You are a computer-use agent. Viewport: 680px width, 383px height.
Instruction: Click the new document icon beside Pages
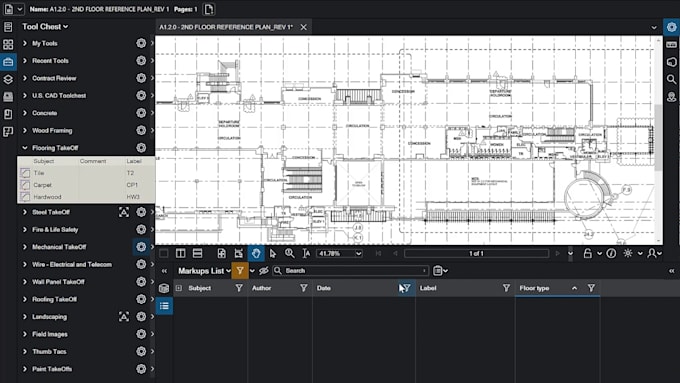pyautogui.click(x=209, y=9)
